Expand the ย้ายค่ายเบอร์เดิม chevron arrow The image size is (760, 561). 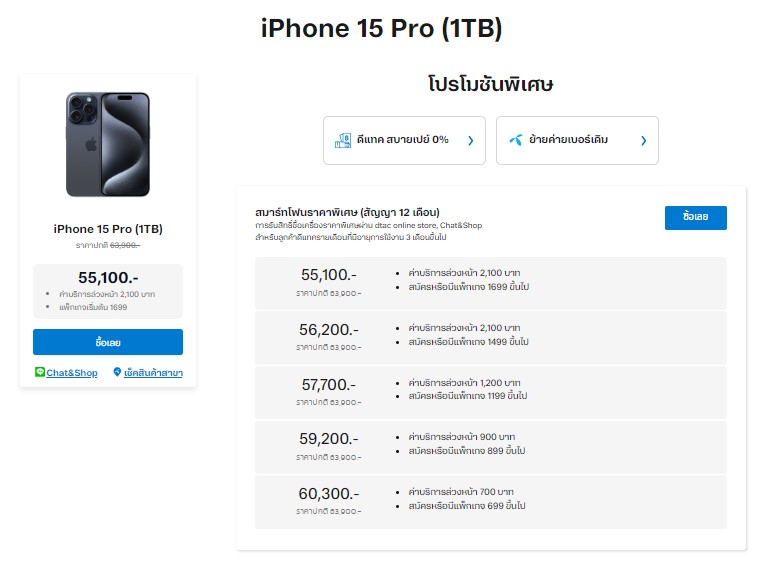click(643, 141)
